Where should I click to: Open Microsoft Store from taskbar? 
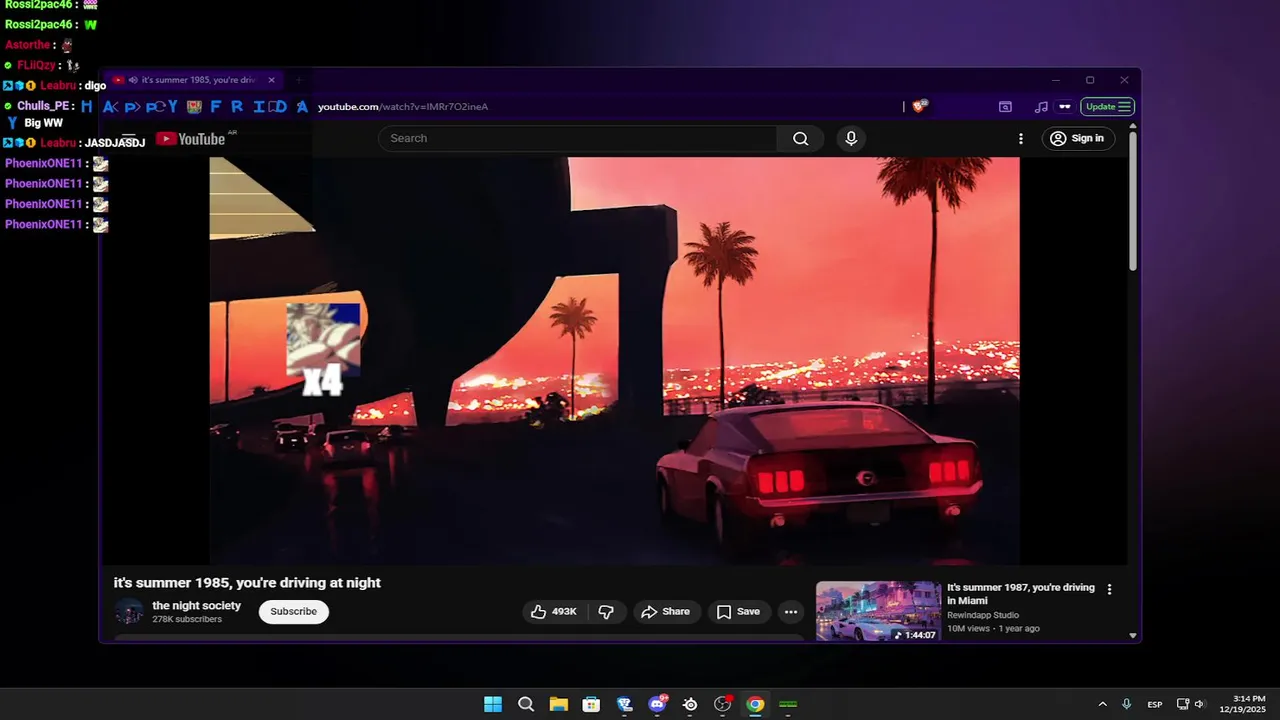pyautogui.click(x=591, y=704)
